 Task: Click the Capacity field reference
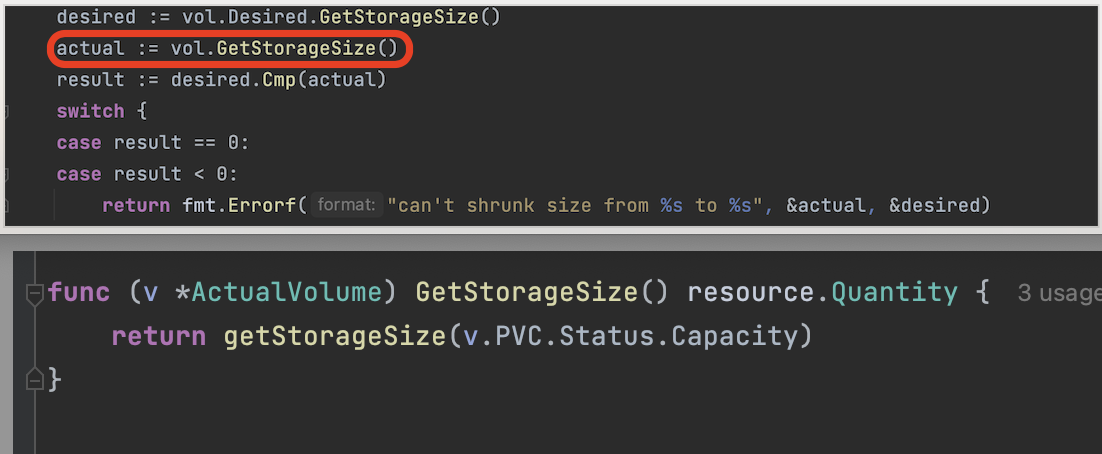pos(735,336)
